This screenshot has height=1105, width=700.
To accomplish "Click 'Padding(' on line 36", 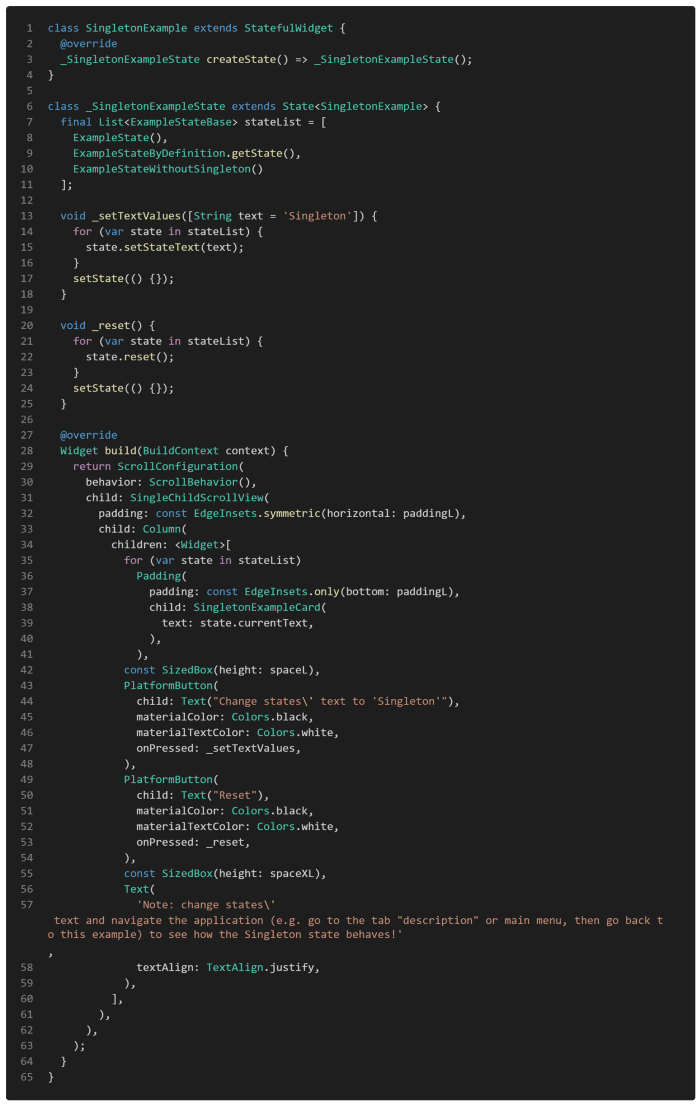I will point(161,576).
